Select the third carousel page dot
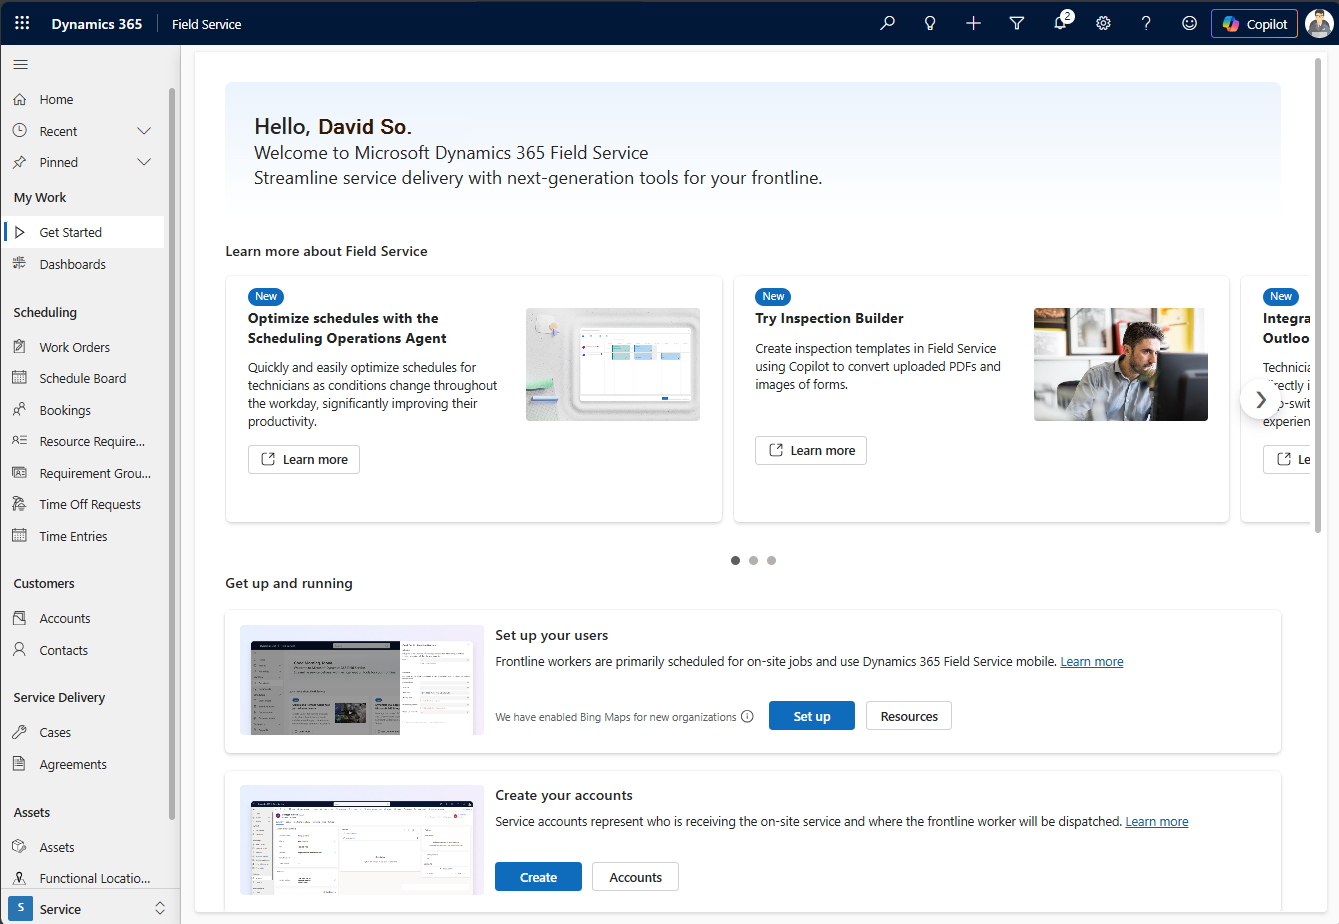The image size is (1339, 924). point(771,560)
